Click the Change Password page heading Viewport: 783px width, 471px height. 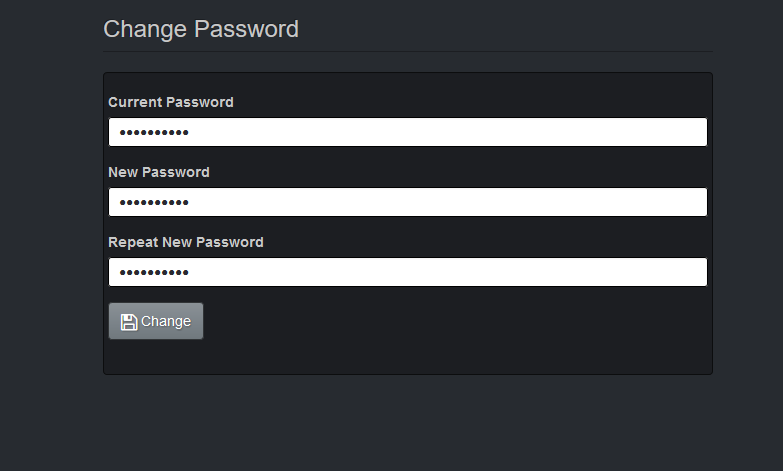[201, 29]
